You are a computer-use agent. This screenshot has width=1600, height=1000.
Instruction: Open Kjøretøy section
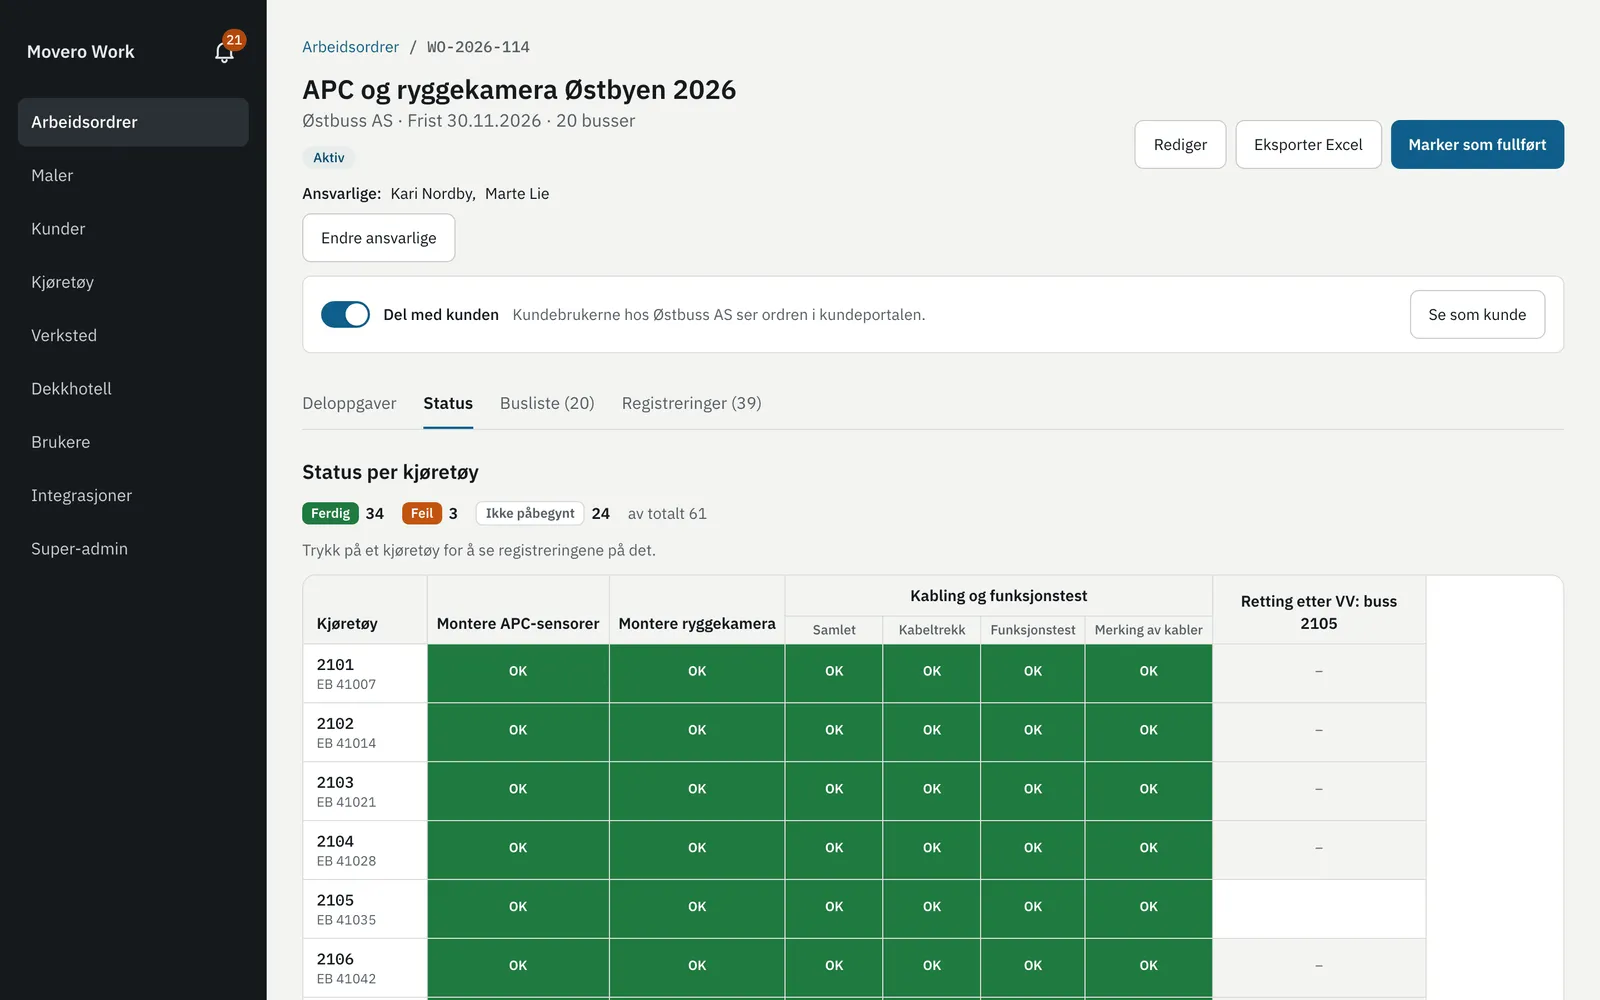(133, 282)
